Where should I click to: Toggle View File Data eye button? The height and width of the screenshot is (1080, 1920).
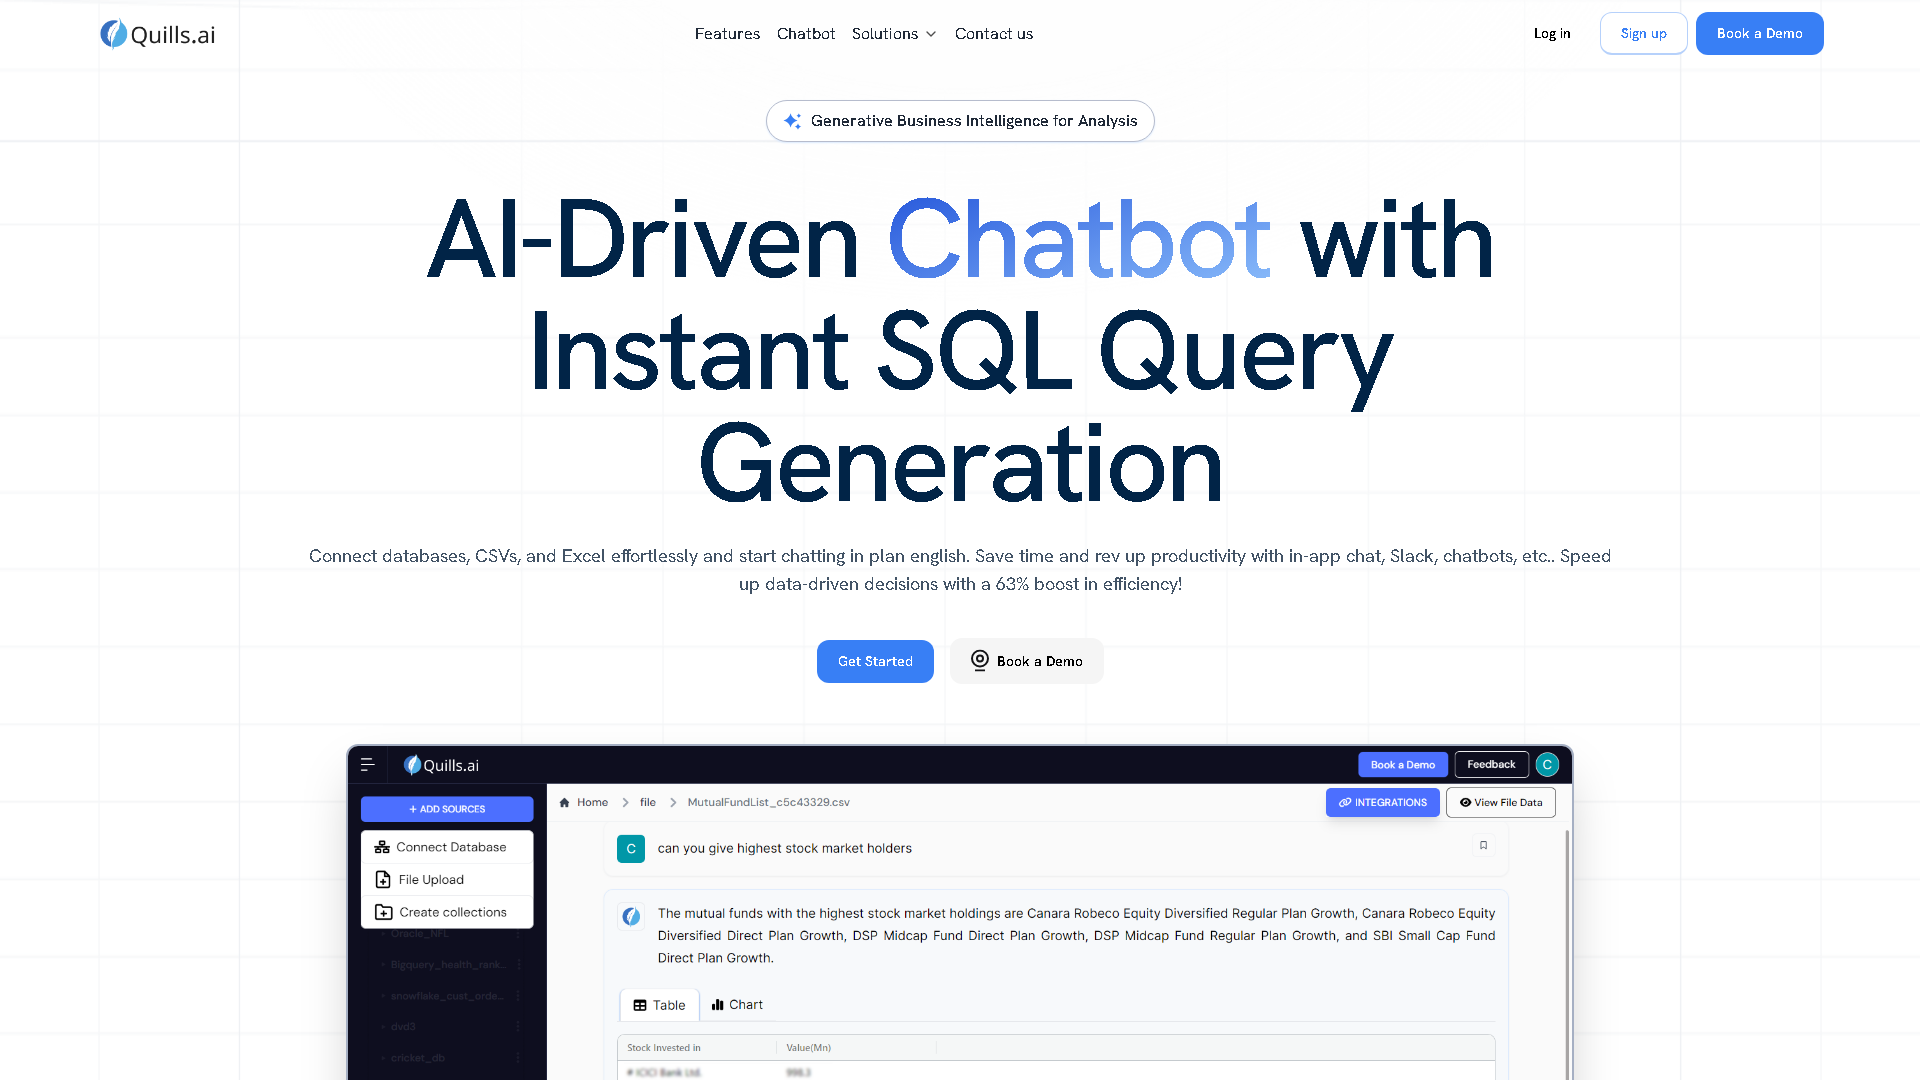(x=1500, y=803)
